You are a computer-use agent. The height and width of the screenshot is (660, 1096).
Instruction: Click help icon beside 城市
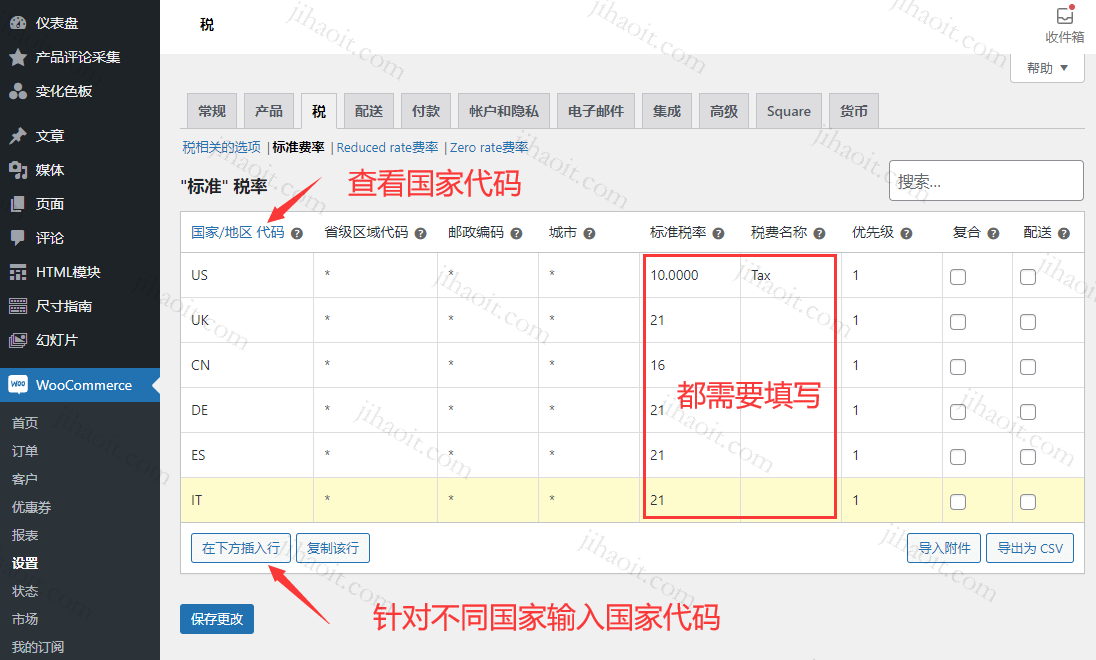point(589,234)
